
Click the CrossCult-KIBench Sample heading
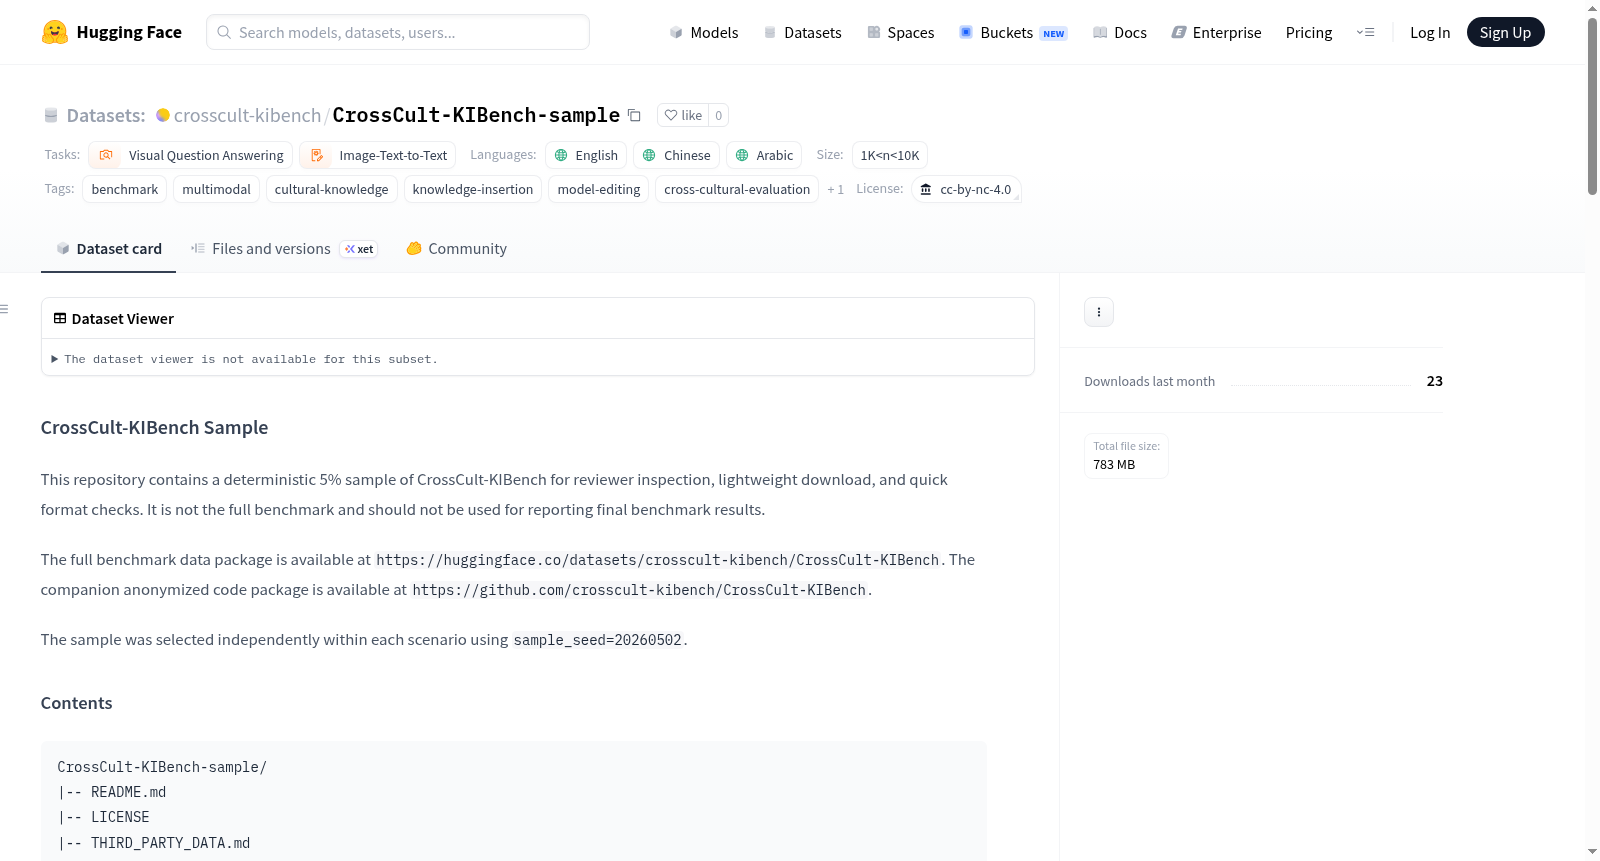coord(155,427)
